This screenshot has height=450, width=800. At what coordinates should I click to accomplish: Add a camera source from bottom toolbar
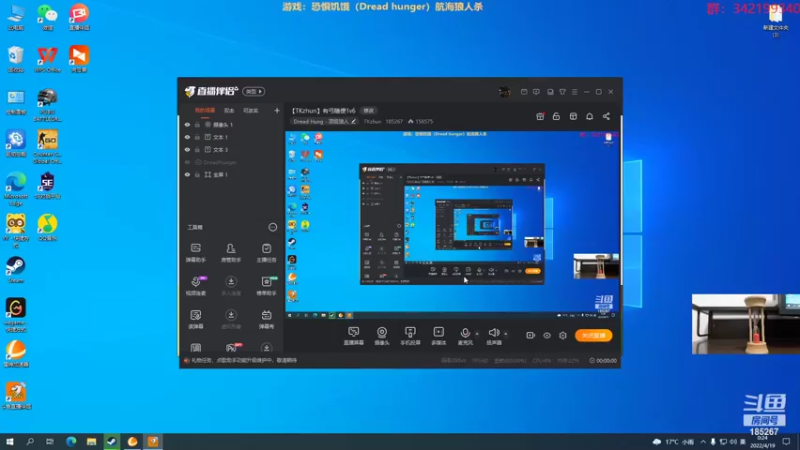click(382, 336)
